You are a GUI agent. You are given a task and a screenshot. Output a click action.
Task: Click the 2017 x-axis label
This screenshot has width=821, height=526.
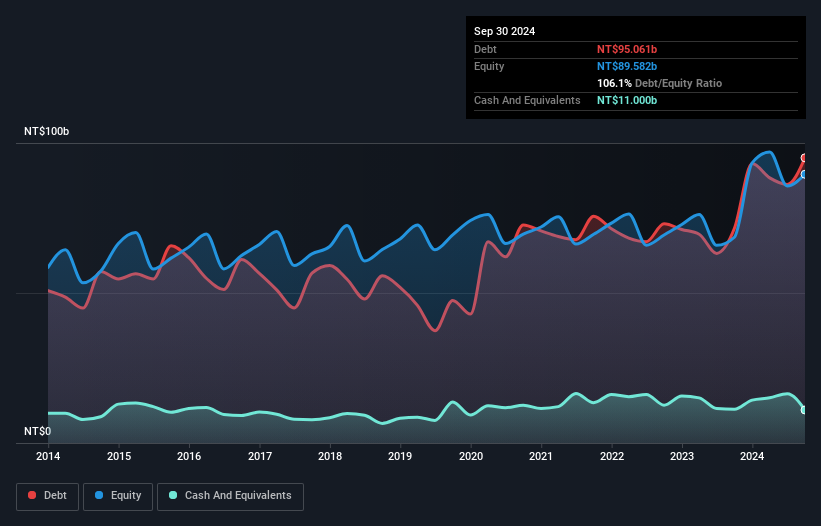260,456
